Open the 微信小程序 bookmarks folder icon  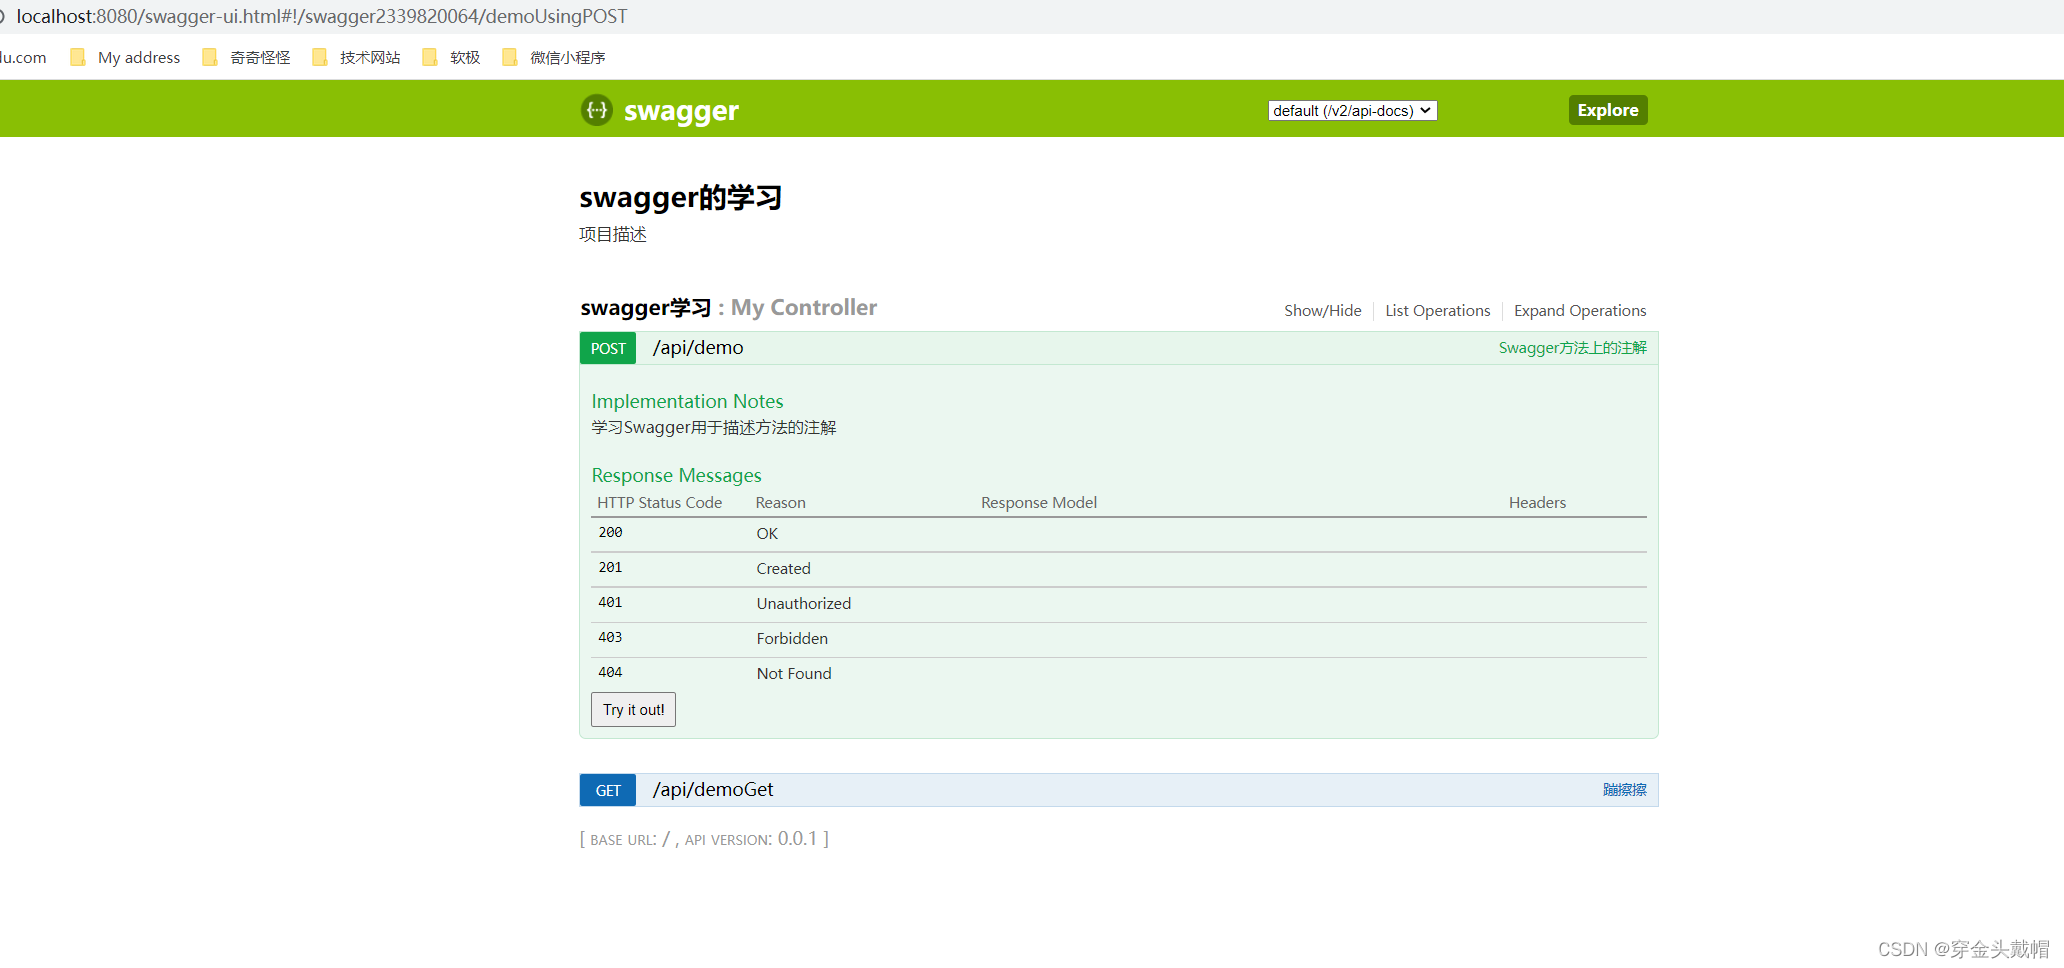pyautogui.click(x=510, y=57)
